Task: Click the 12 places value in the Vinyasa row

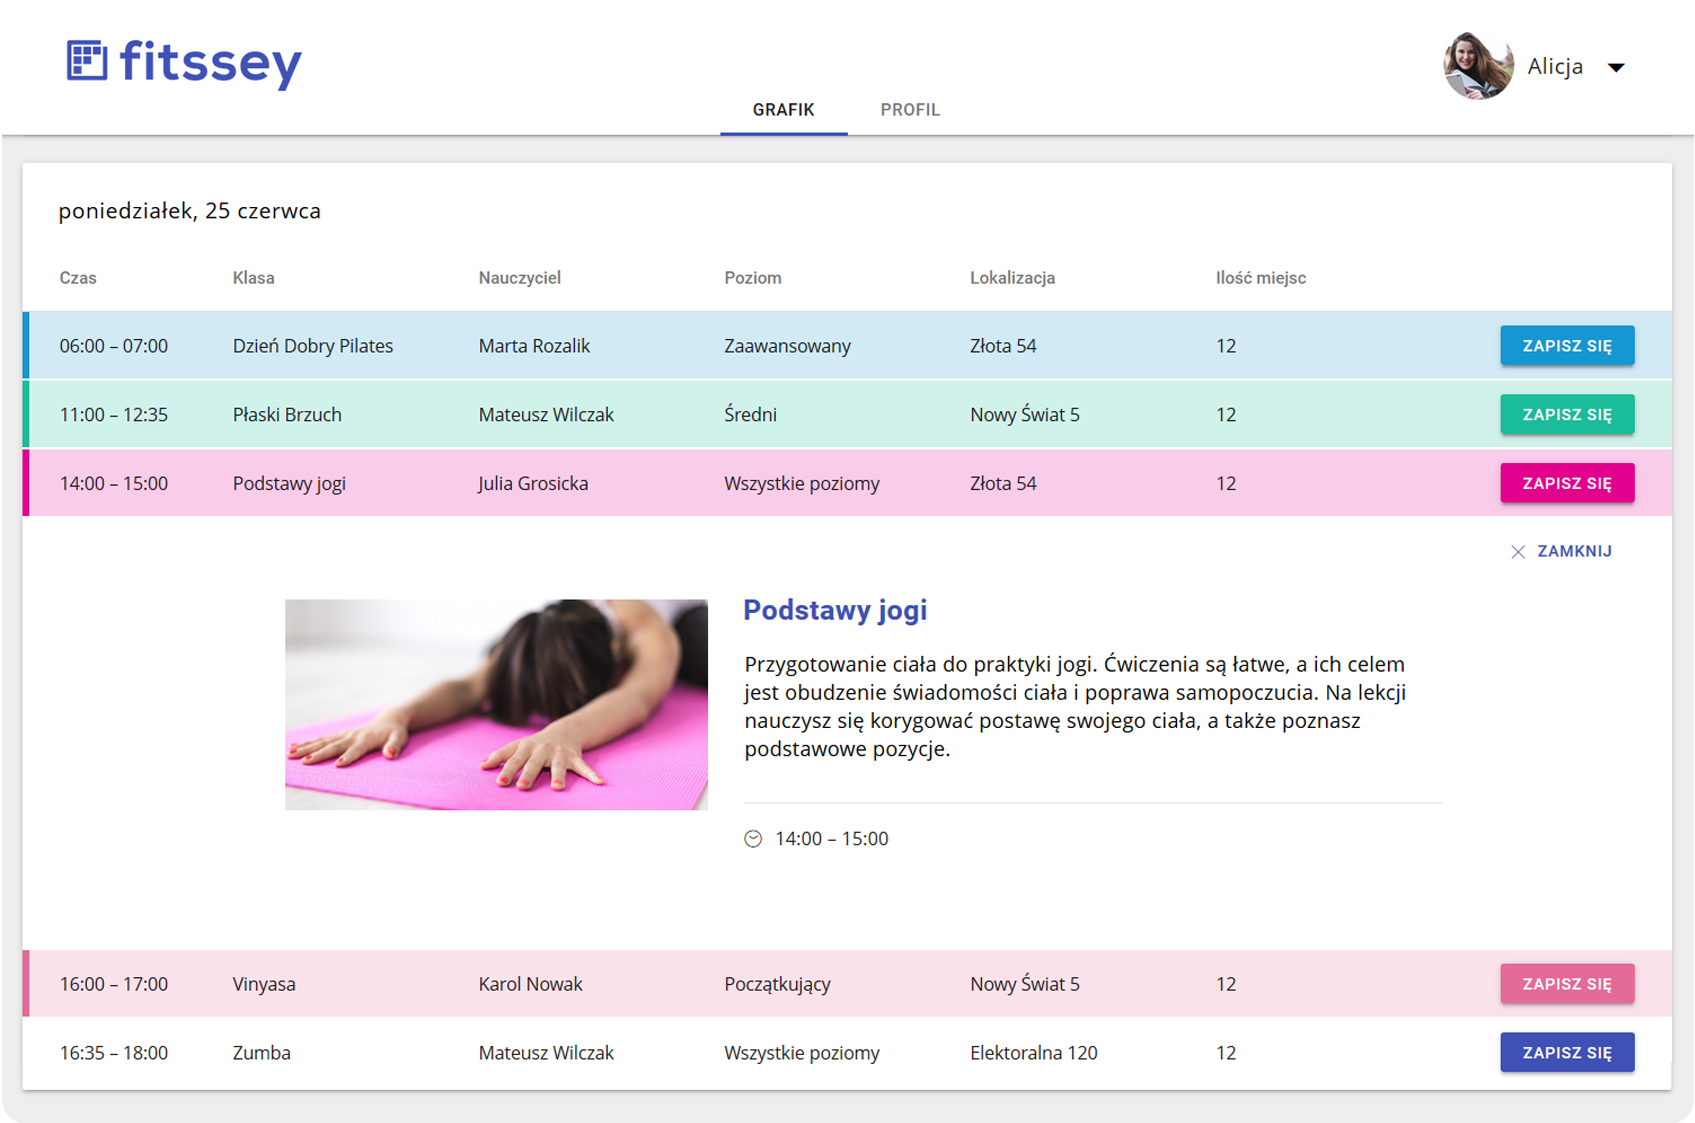Action: [x=1226, y=984]
